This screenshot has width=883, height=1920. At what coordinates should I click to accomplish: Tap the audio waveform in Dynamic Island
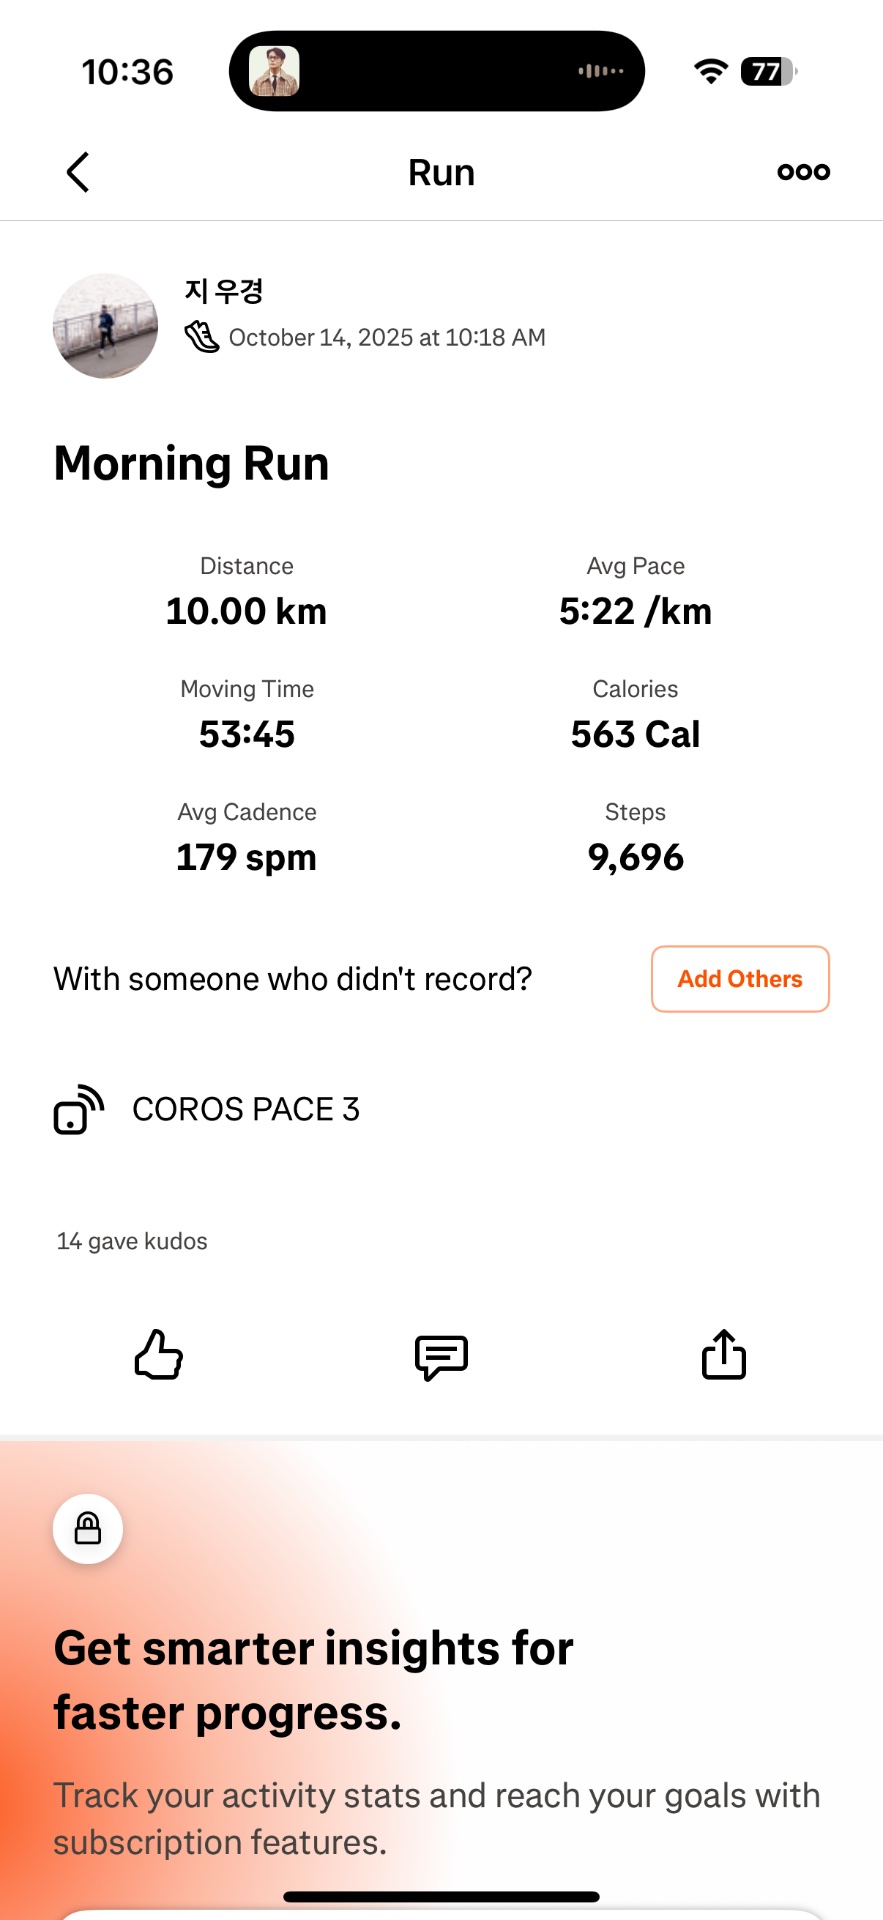pos(601,71)
